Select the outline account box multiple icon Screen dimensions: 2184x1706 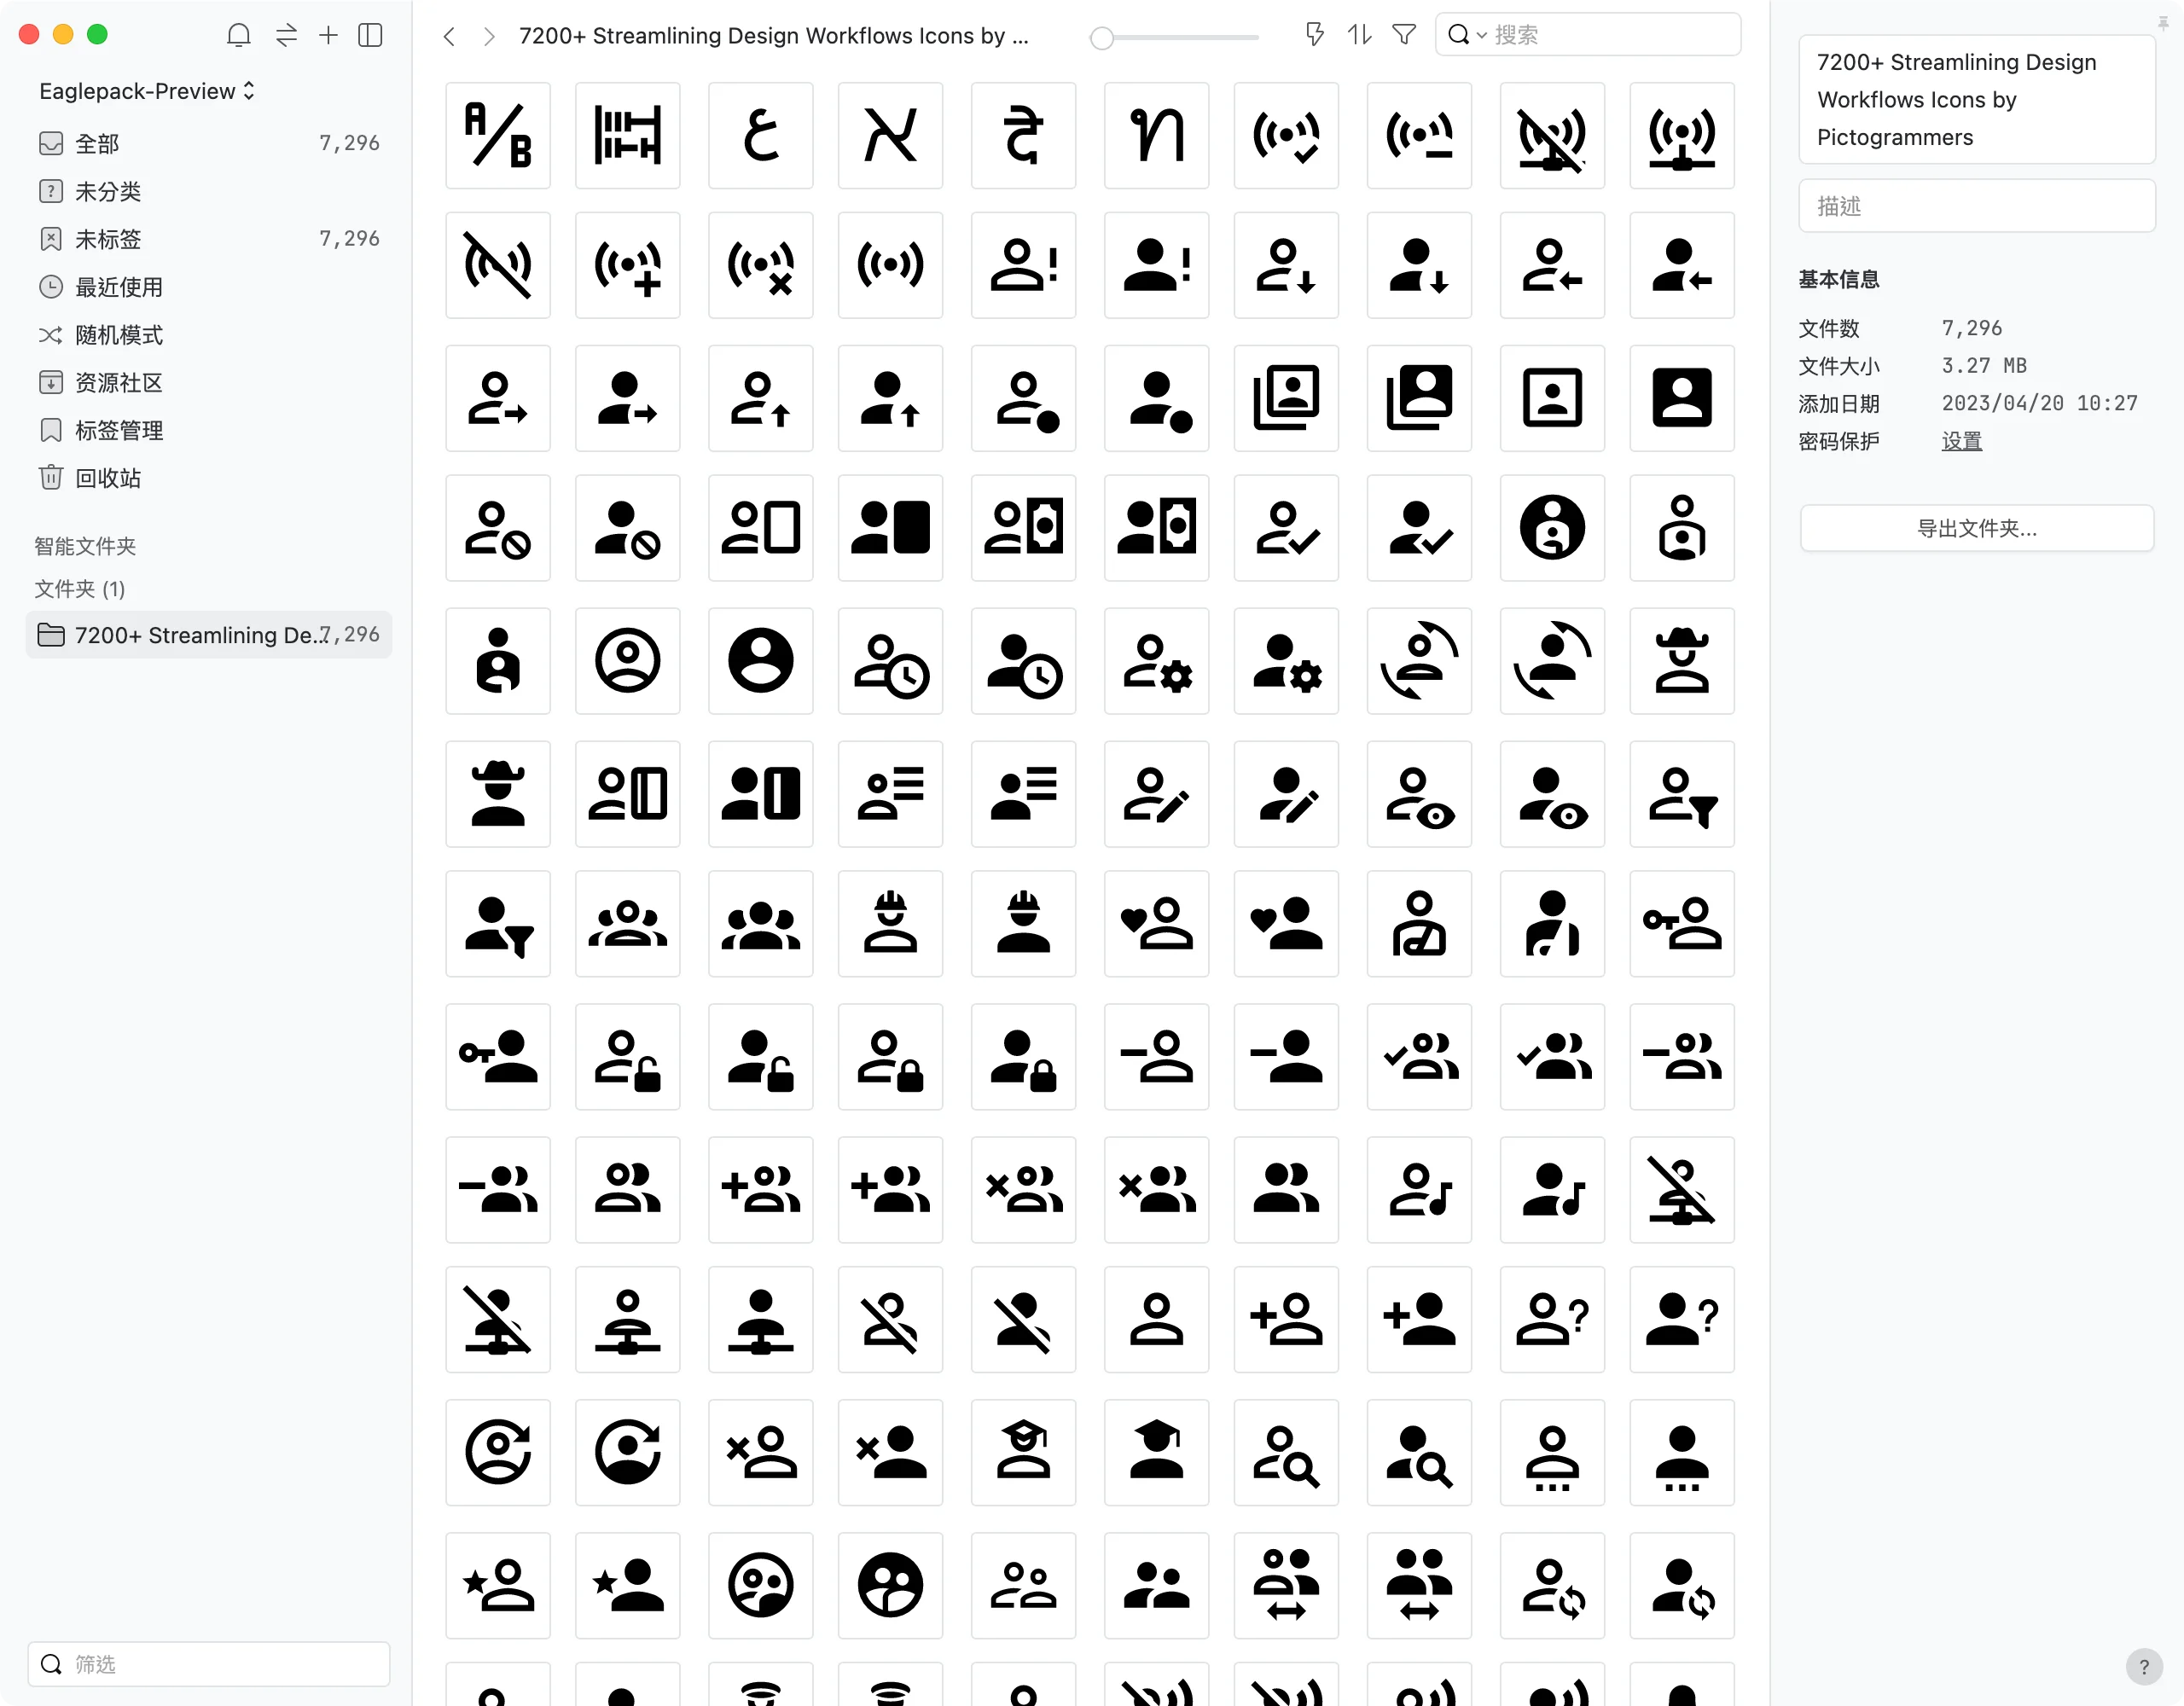tap(1286, 398)
